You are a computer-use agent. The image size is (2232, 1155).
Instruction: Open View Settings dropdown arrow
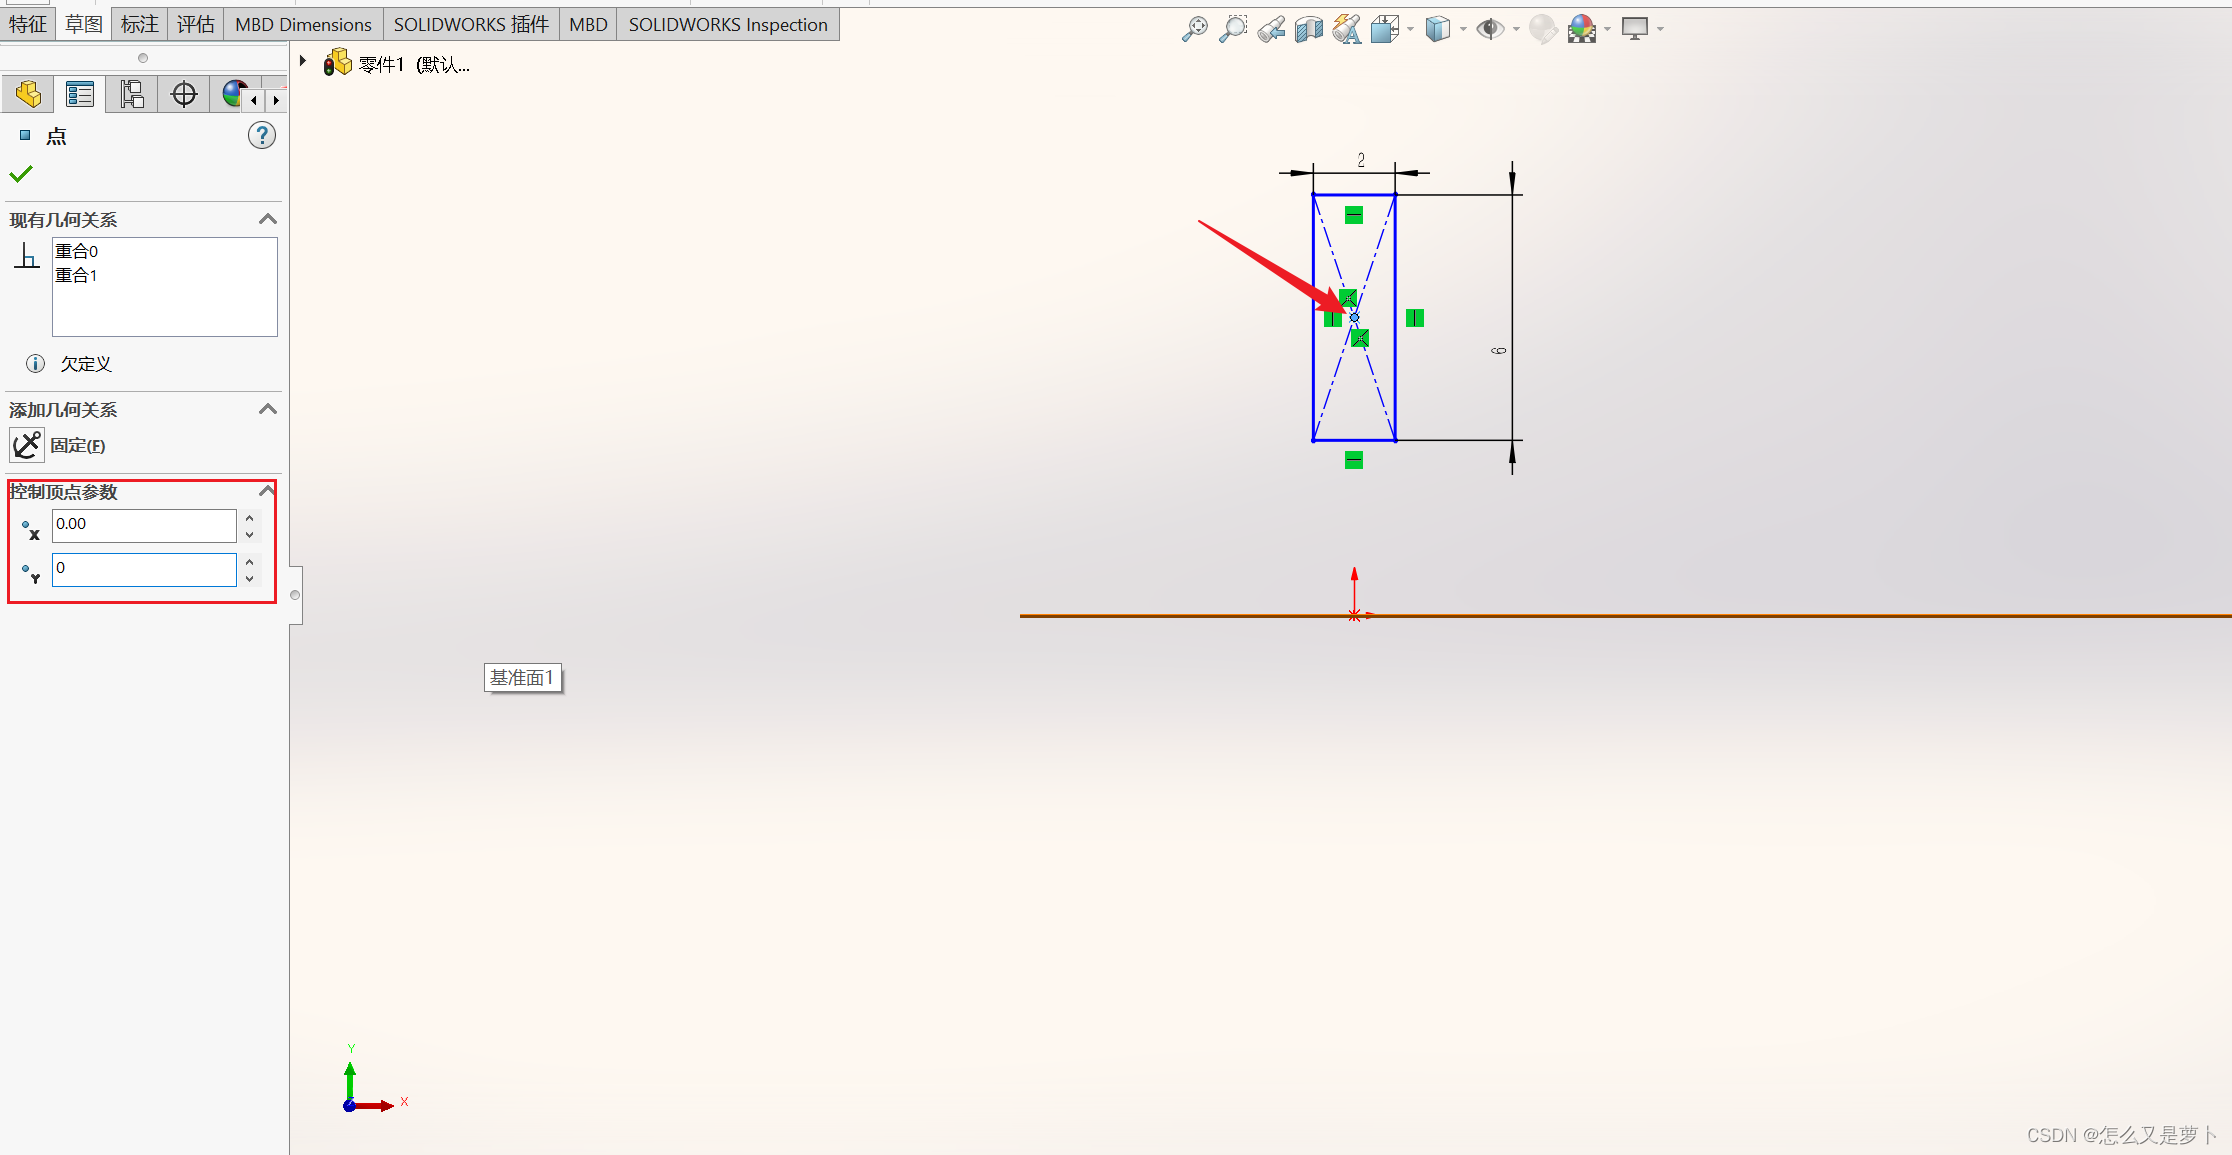pos(1660,29)
